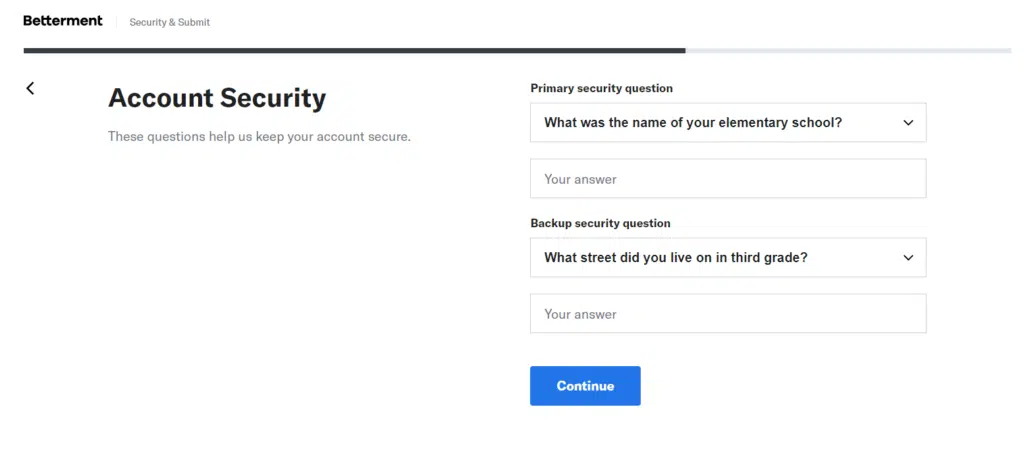The height and width of the screenshot is (459, 1024).
Task: Click the Primary security question label
Action: point(601,88)
